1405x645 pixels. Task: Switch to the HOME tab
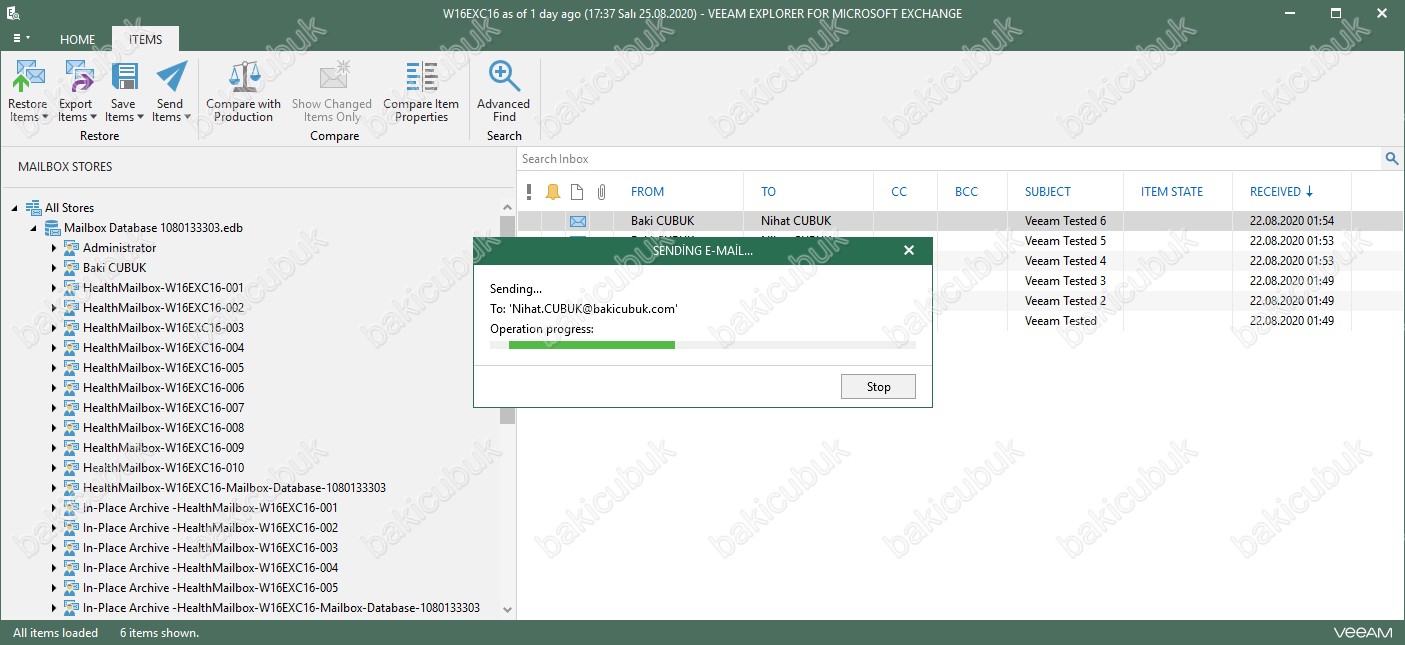pos(78,39)
